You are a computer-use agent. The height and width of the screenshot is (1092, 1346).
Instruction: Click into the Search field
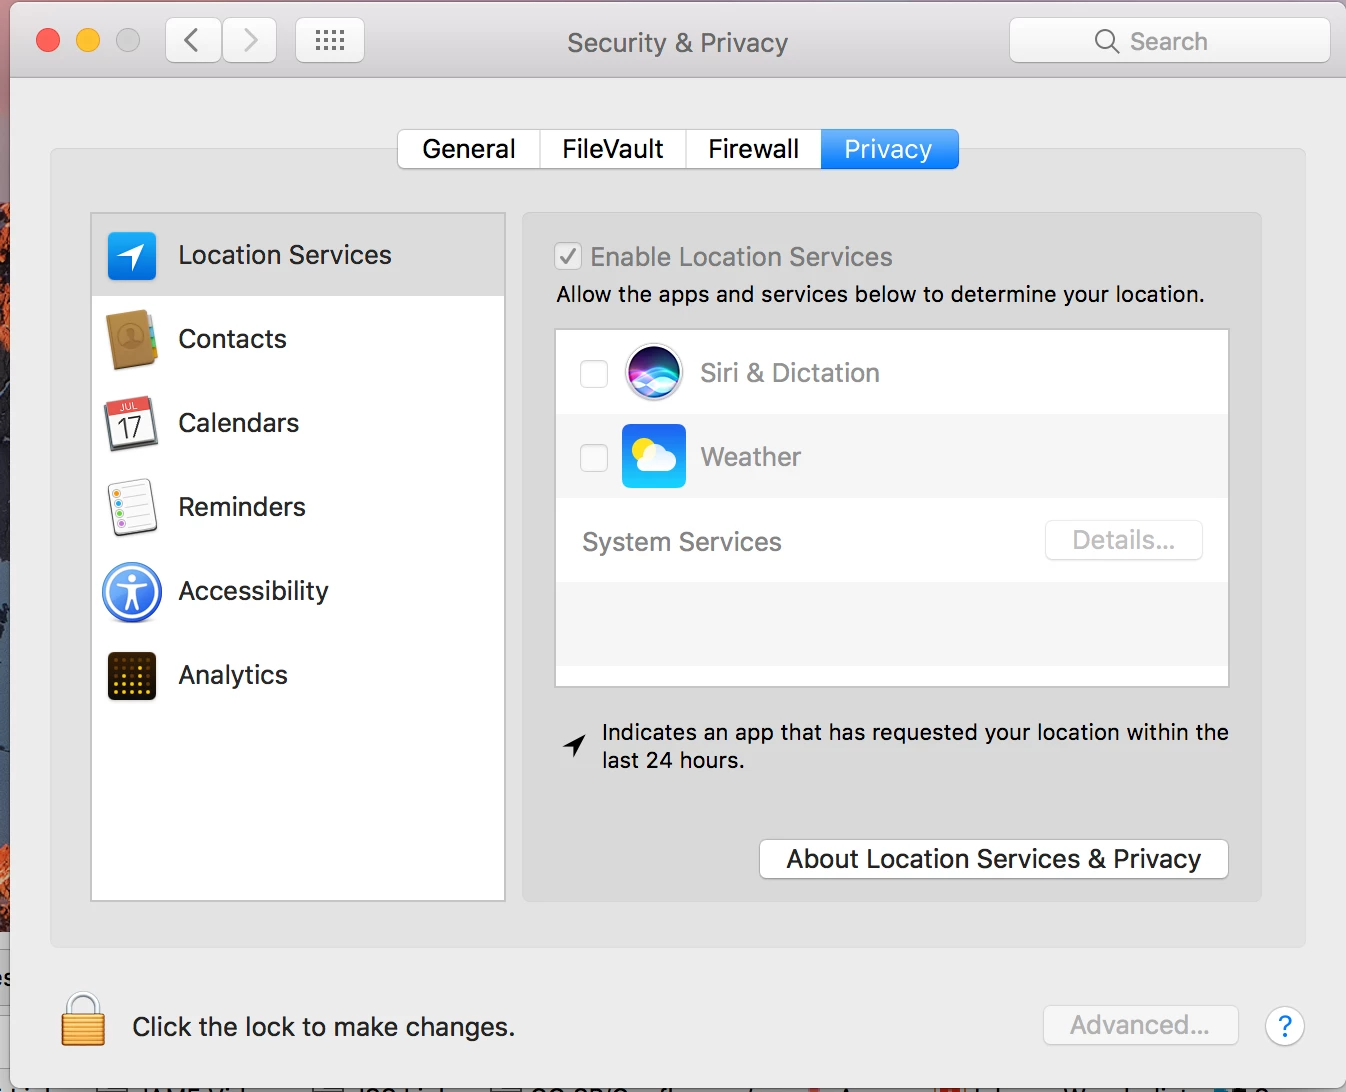[x=1169, y=41]
